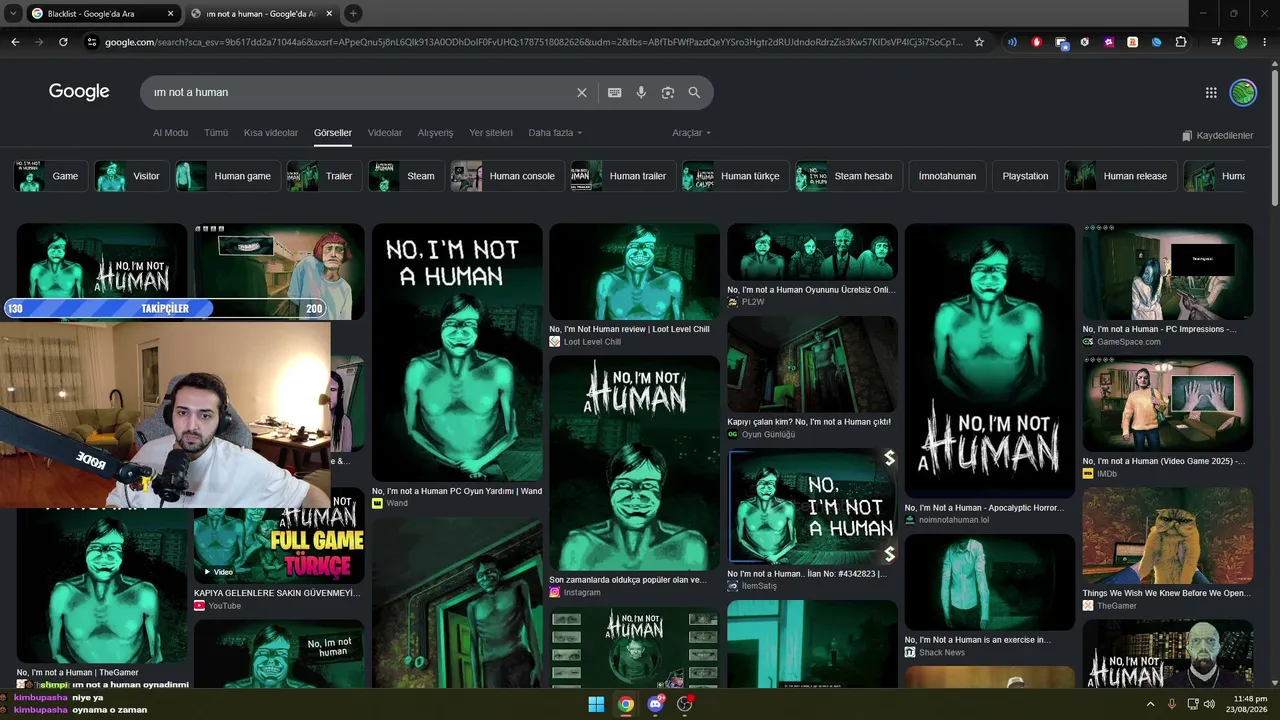Click the orange R extension icon
The height and width of the screenshot is (720, 1280).
coord(1133,42)
